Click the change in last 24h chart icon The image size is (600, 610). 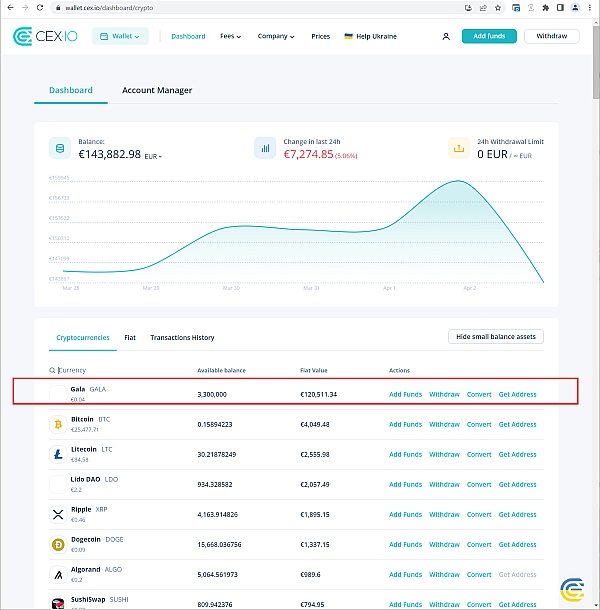(x=265, y=148)
